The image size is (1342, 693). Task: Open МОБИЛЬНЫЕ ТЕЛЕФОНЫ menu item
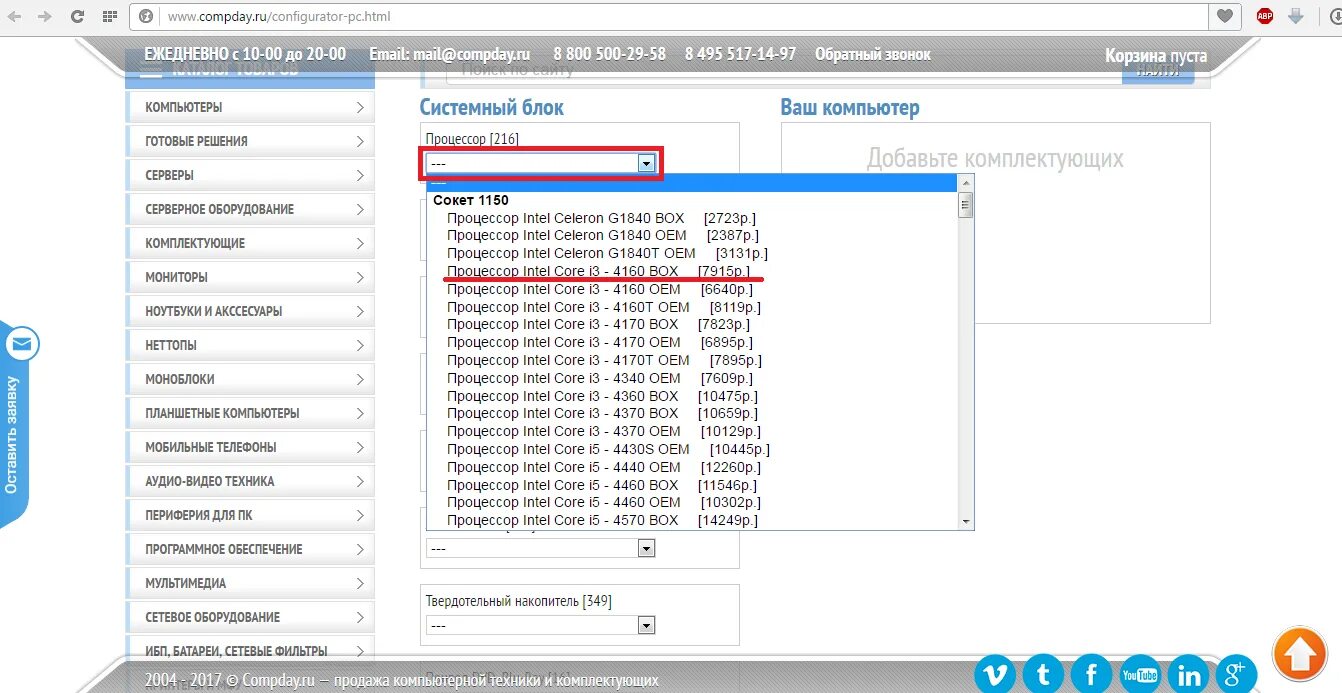pyautogui.click(x=250, y=447)
